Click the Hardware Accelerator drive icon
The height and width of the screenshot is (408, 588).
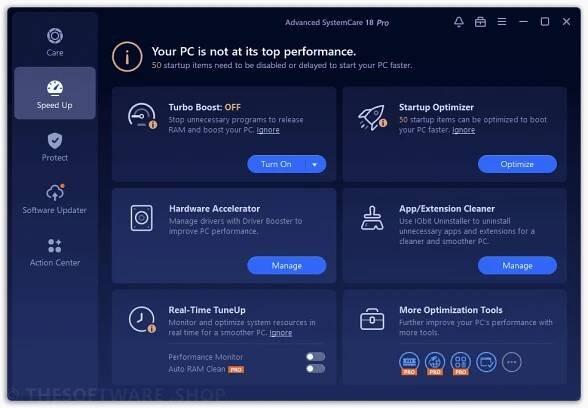point(142,218)
